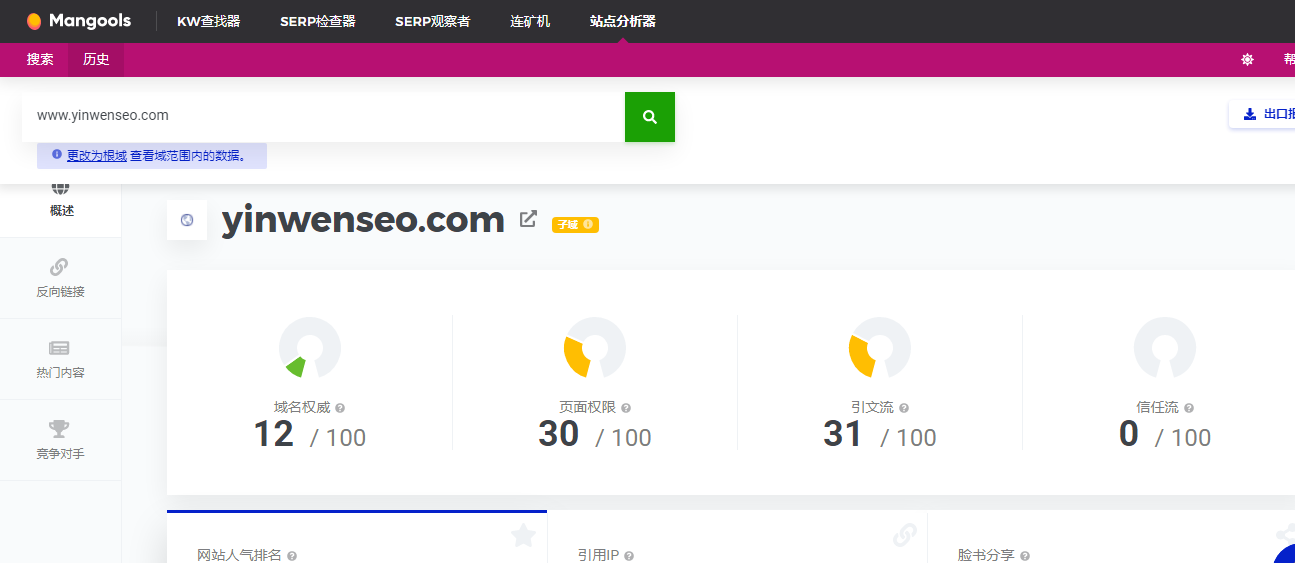The image size is (1295, 563).
Task: Click the yinwenseo.com heading text
Action: [363, 219]
